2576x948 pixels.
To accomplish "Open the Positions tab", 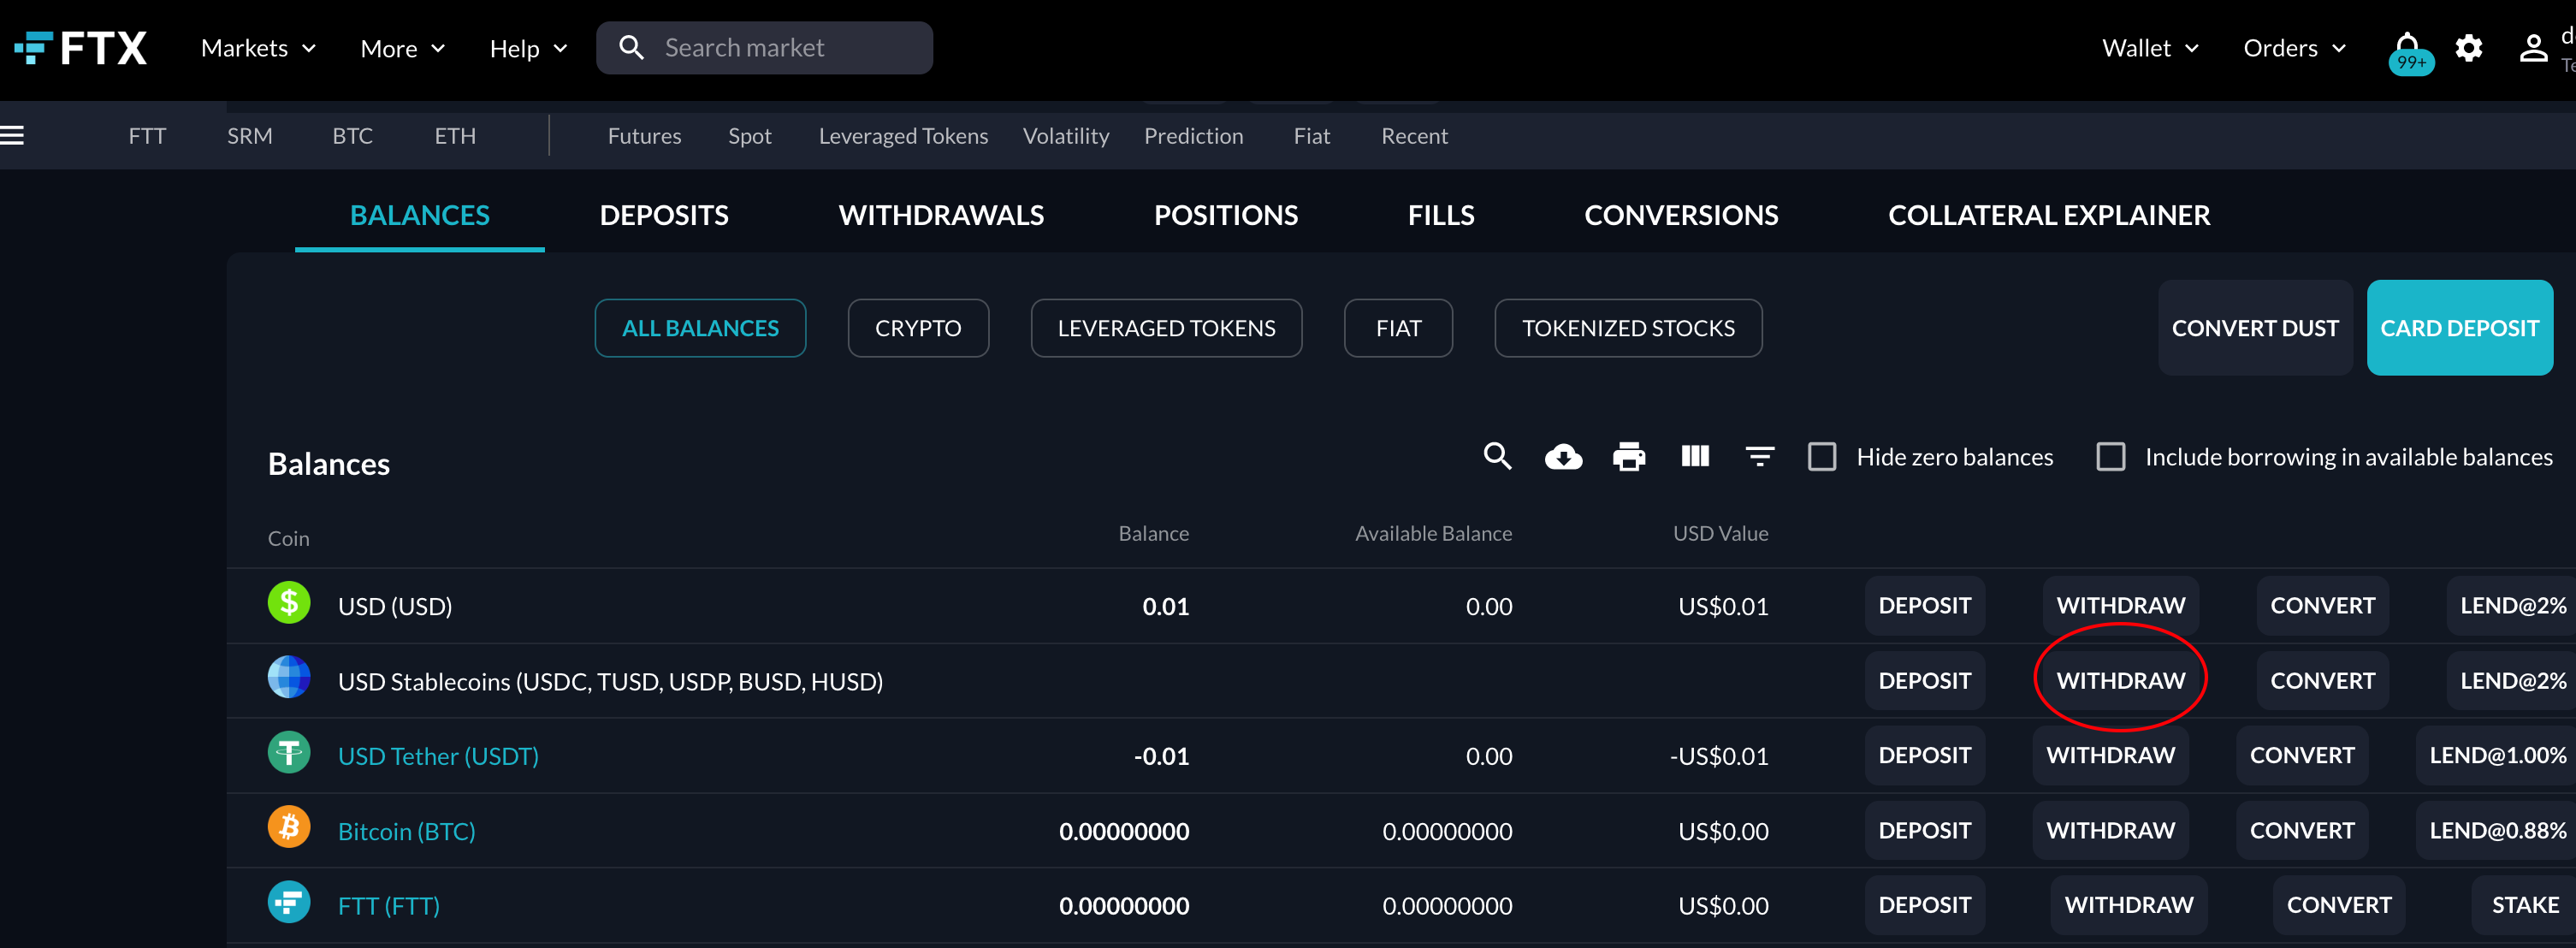I will [x=1226, y=215].
